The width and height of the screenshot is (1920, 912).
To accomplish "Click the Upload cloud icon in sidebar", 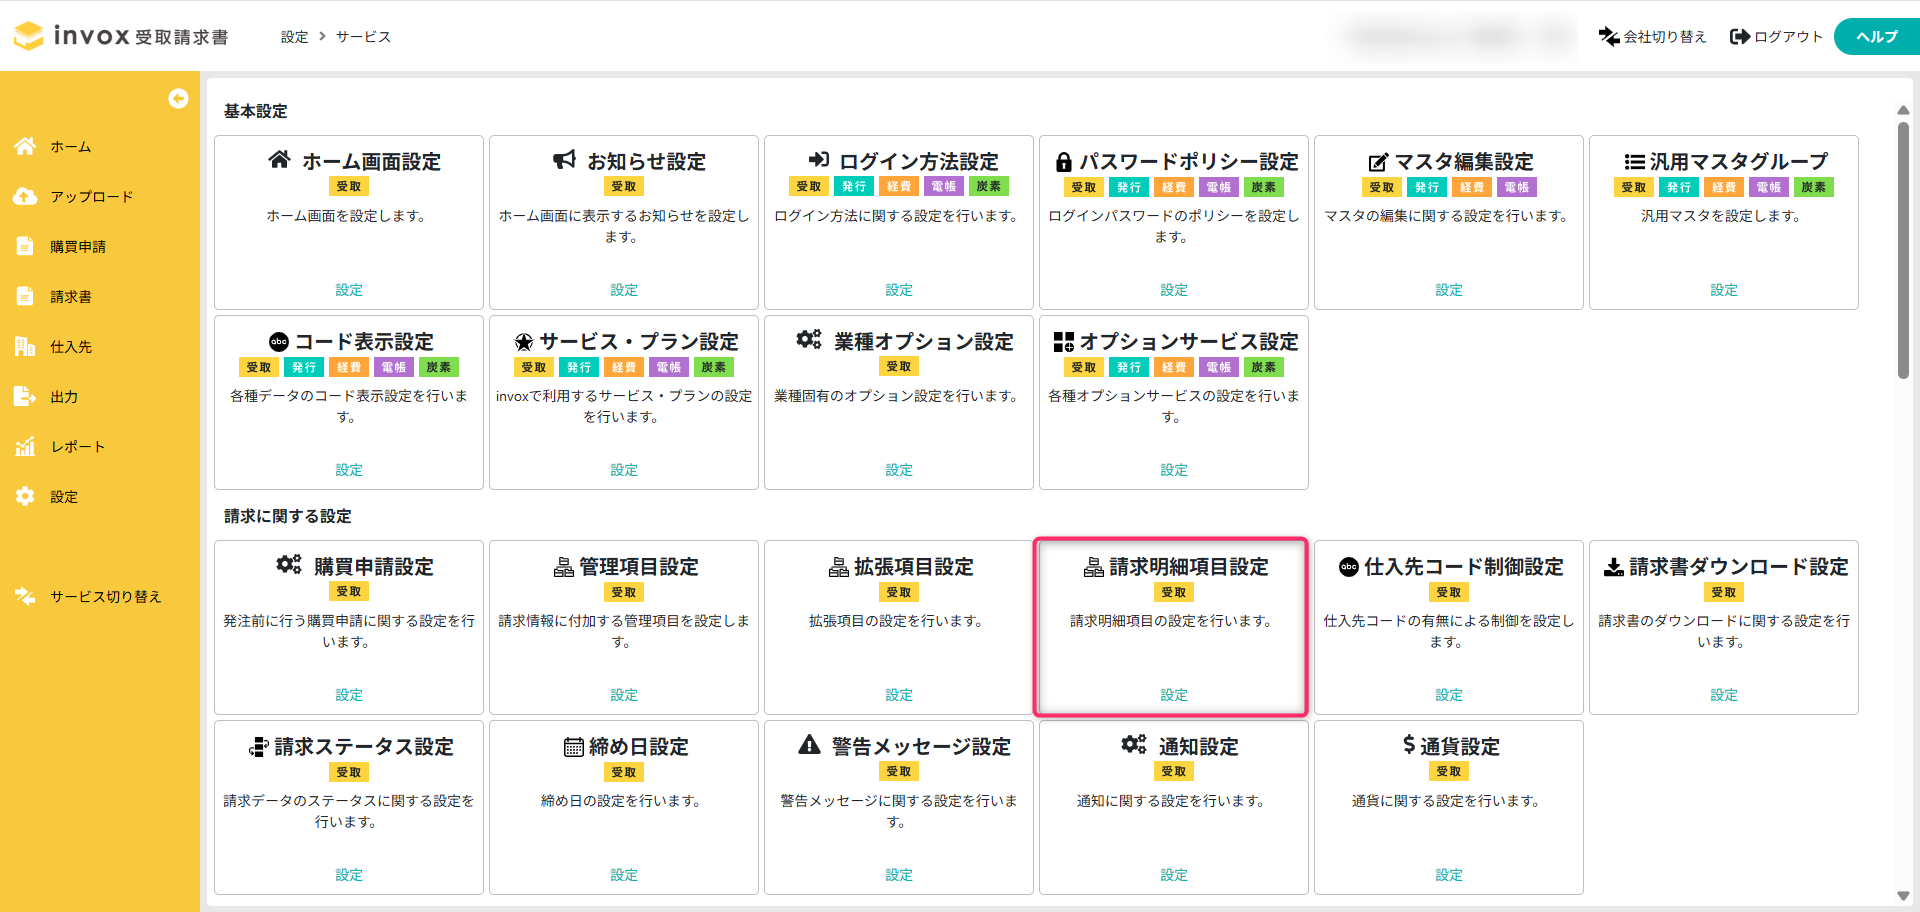I will (x=25, y=196).
